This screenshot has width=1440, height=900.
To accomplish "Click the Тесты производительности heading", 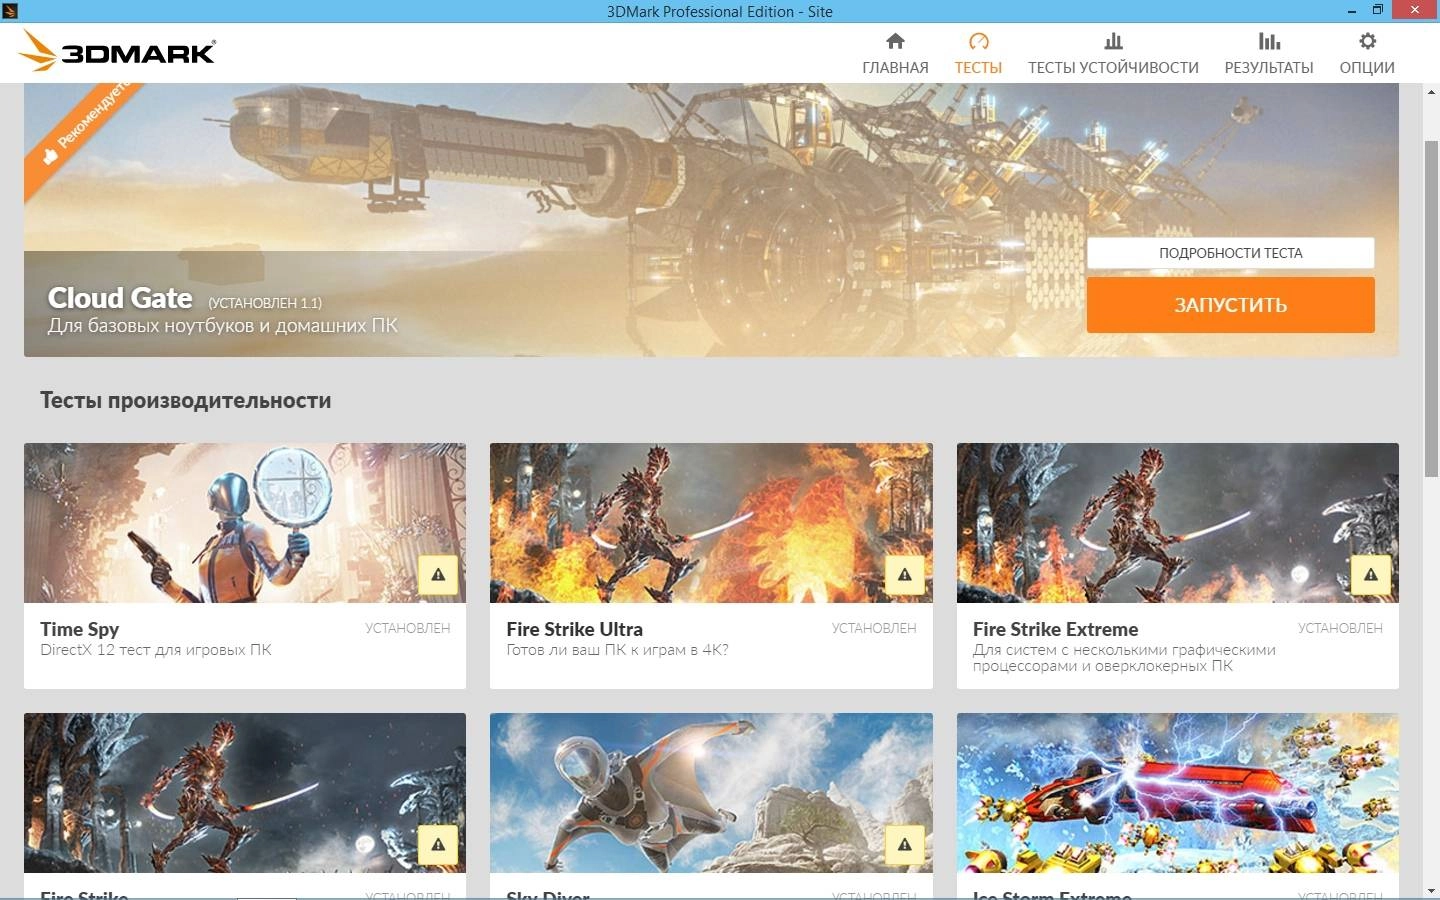I will tap(185, 400).
